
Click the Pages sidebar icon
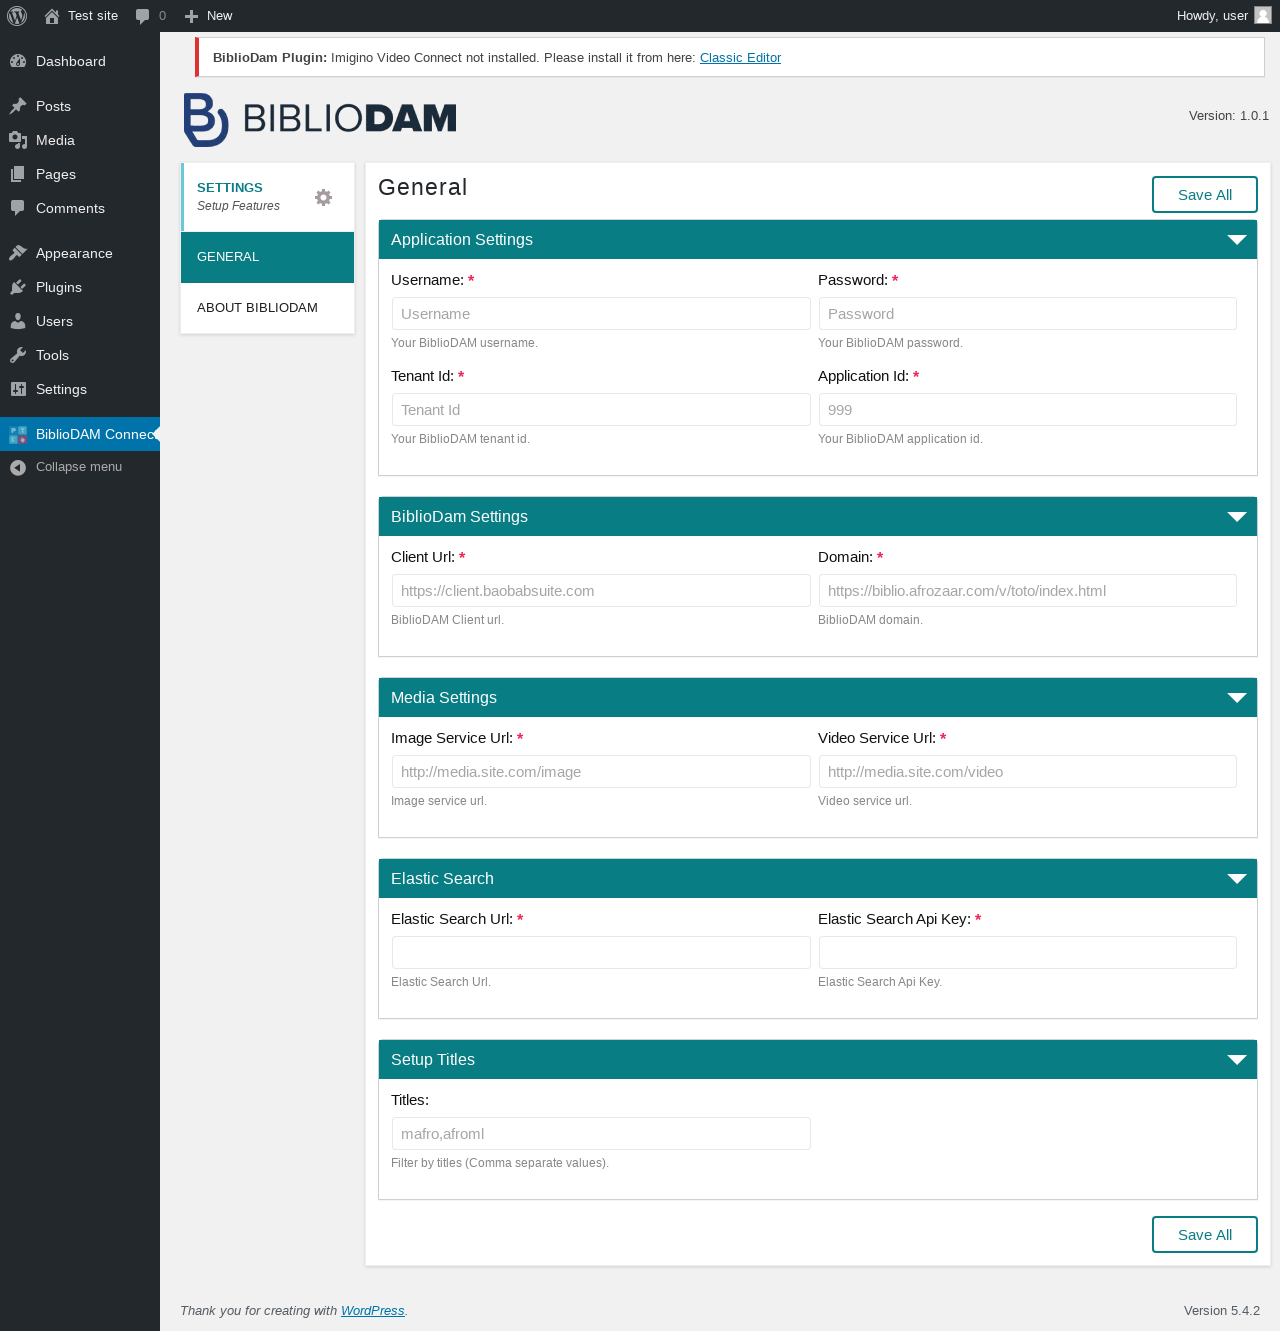click(x=18, y=174)
